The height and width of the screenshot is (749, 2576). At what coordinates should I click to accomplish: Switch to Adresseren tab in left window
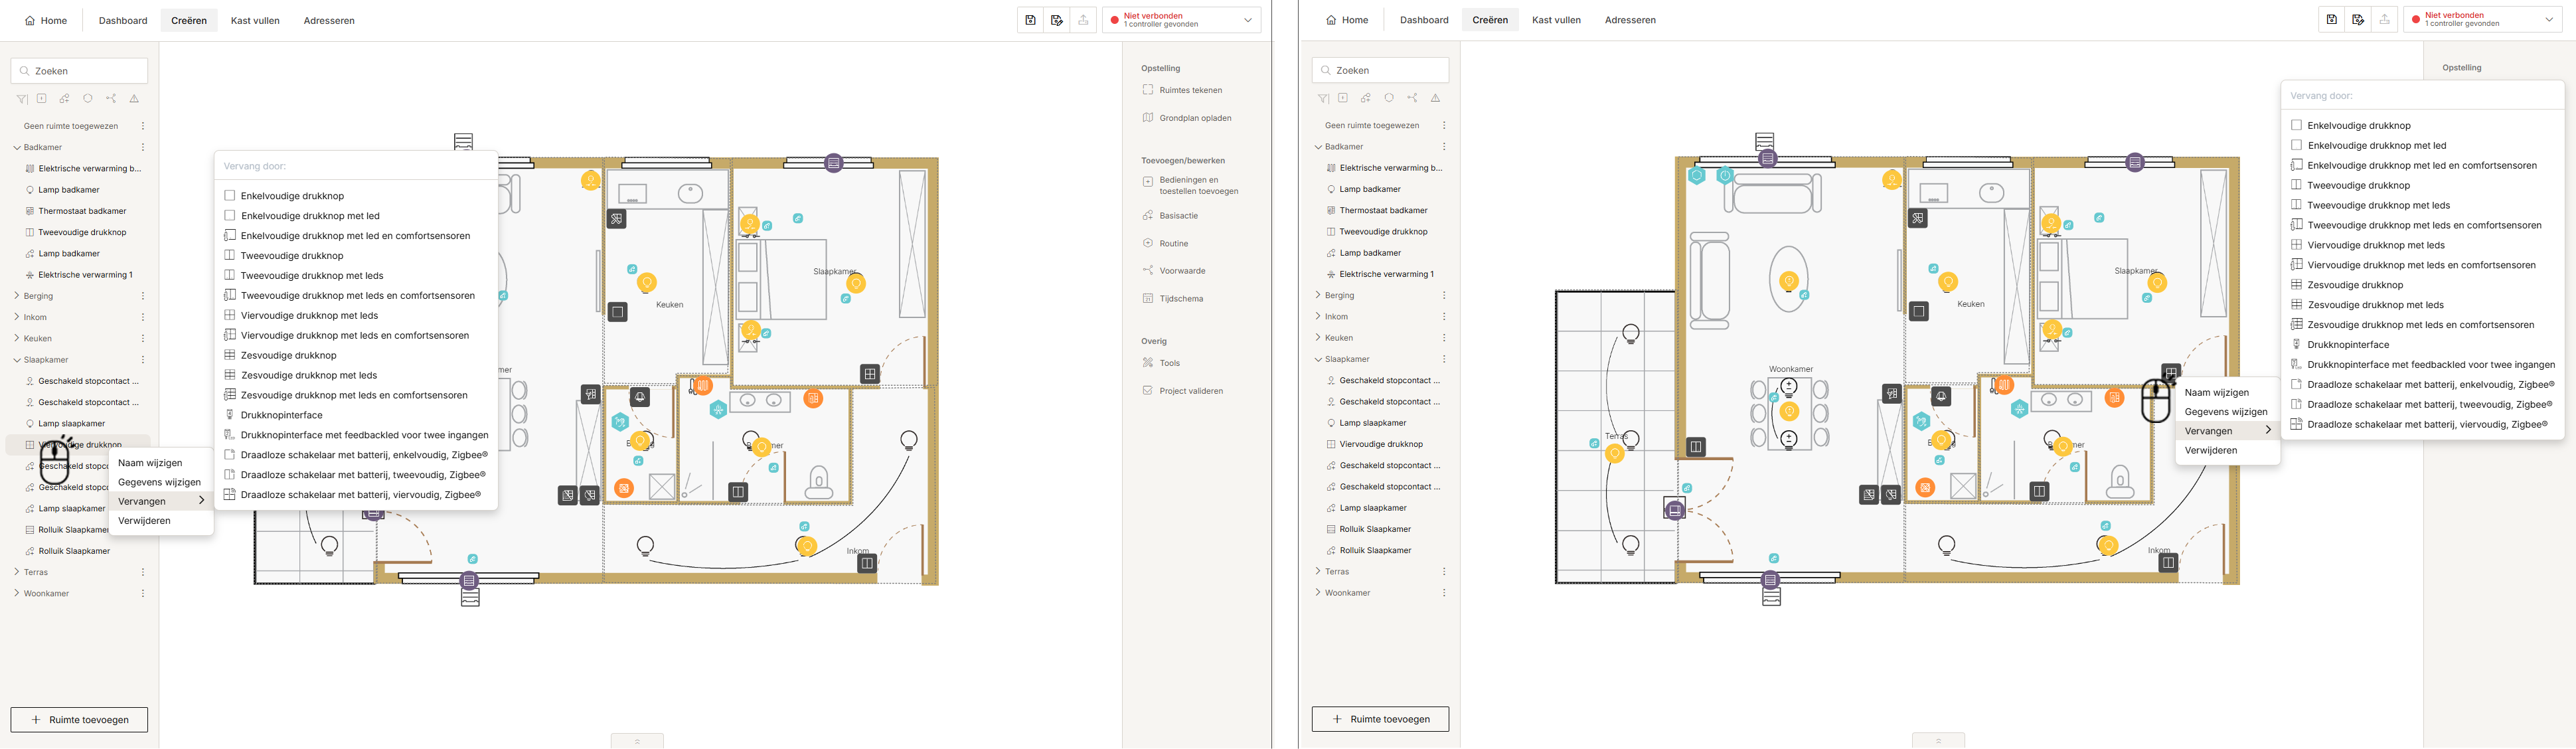point(329,20)
